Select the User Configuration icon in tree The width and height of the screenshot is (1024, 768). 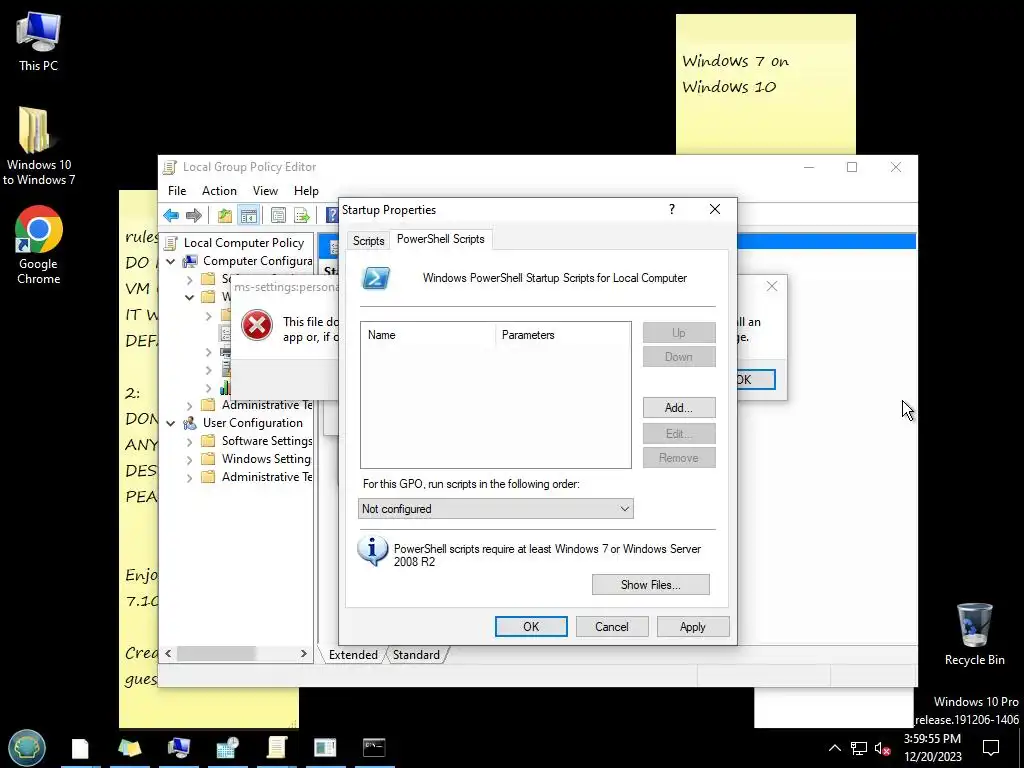(190, 423)
